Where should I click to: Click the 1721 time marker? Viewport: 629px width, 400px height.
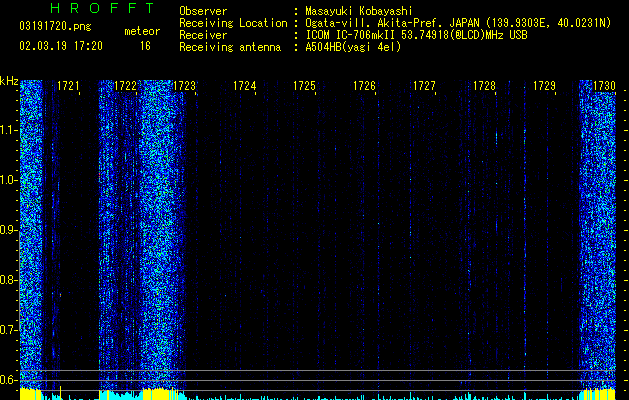point(68,86)
